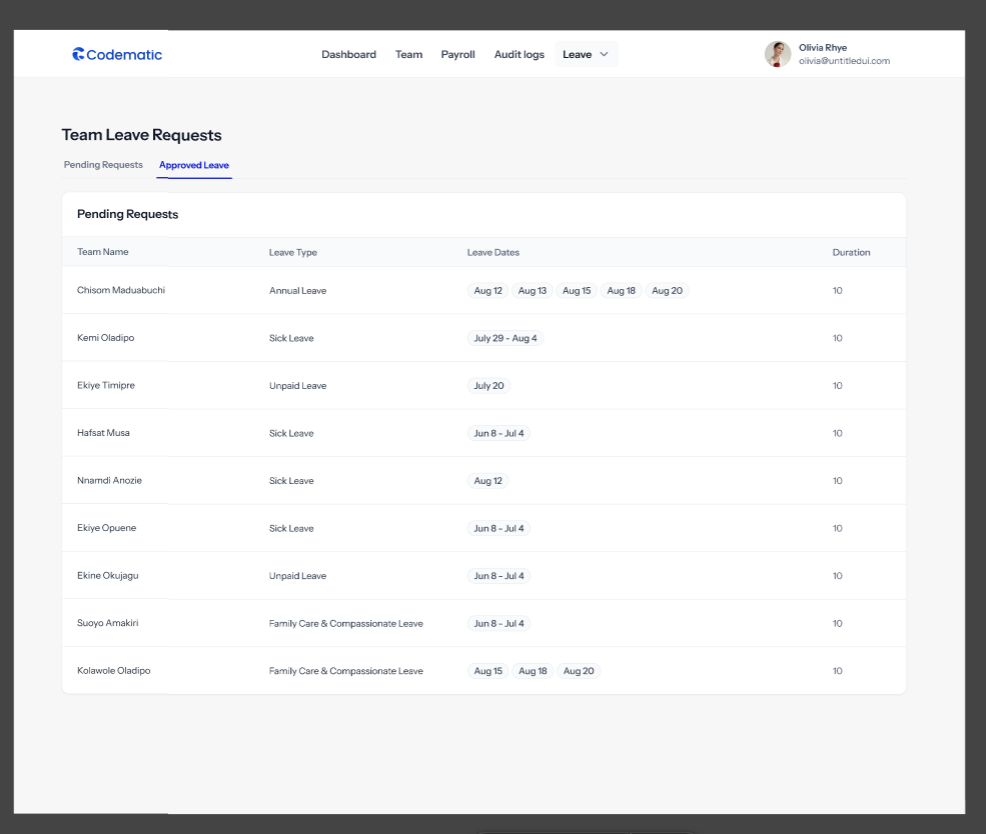This screenshot has width=986, height=834.
Task: Click the Jun 8 – Jul 4 chip for Suoyo Amakiri
Action: [498, 623]
